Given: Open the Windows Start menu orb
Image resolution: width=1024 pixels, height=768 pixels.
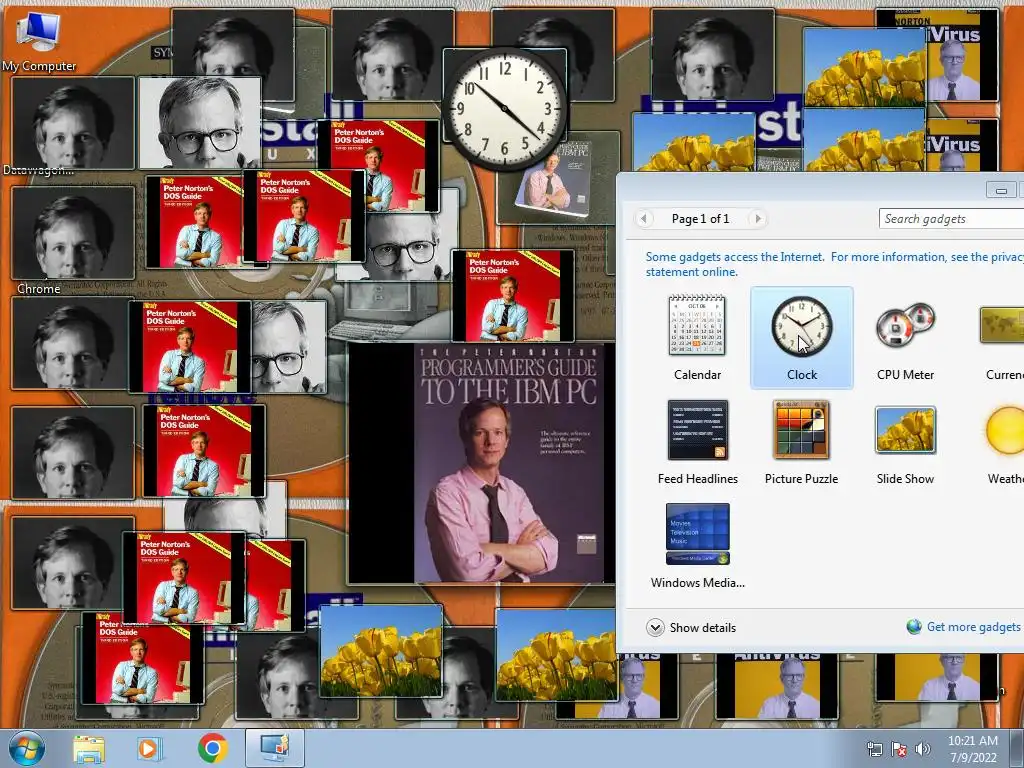Looking at the screenshot, I should pos(26,748).
